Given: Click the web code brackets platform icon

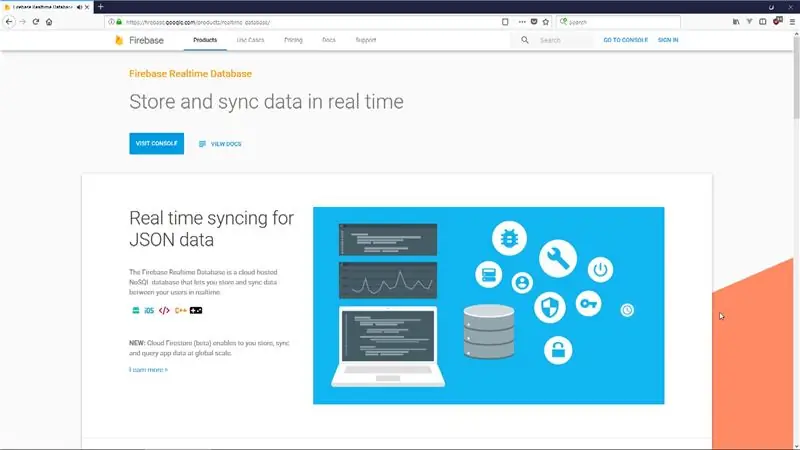Looking at the screenshot, I should (x=164, y=310).
